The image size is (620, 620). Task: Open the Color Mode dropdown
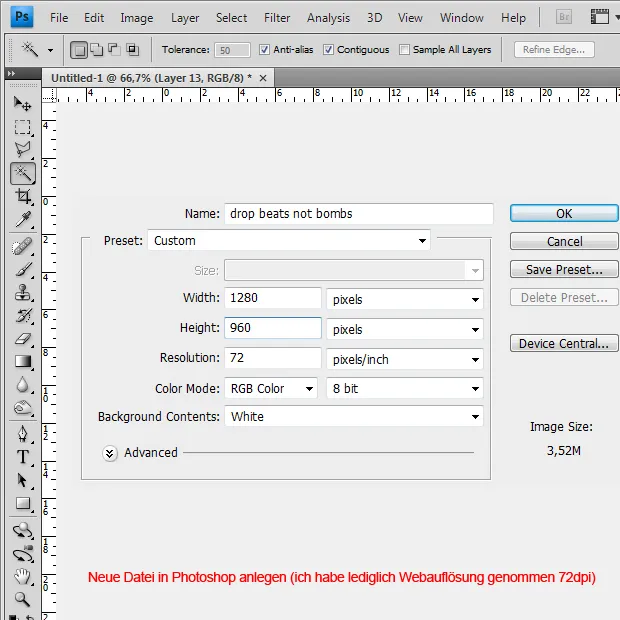[x=271, y=389]
